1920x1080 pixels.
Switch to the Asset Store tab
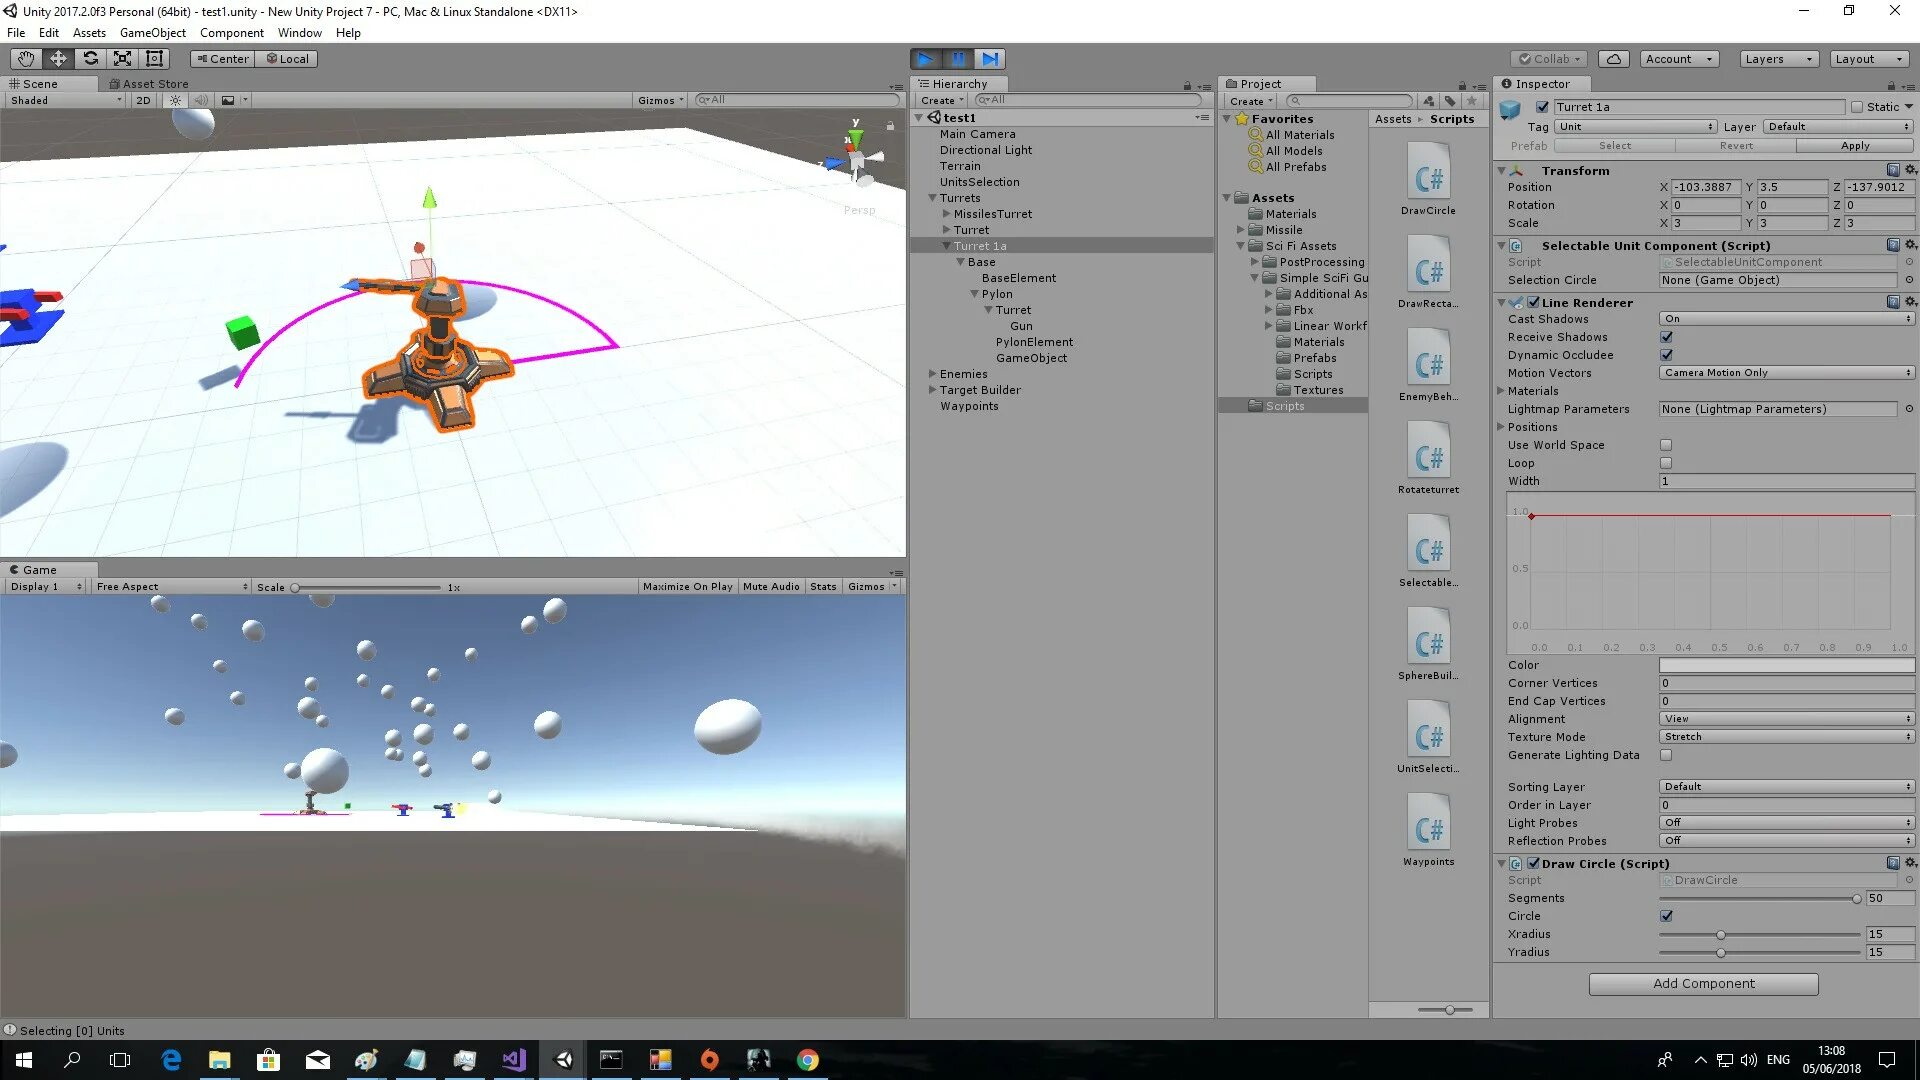[150, 84]
